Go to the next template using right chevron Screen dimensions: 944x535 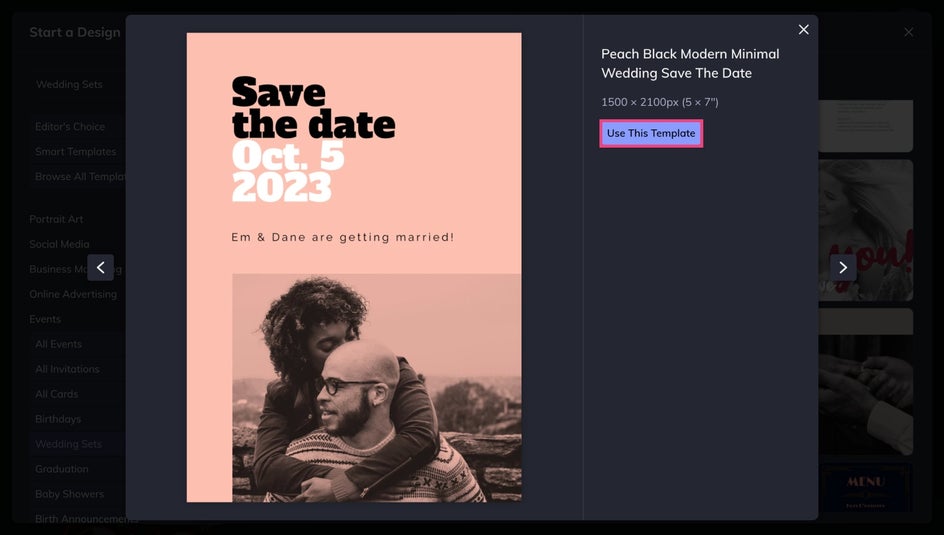843,267
